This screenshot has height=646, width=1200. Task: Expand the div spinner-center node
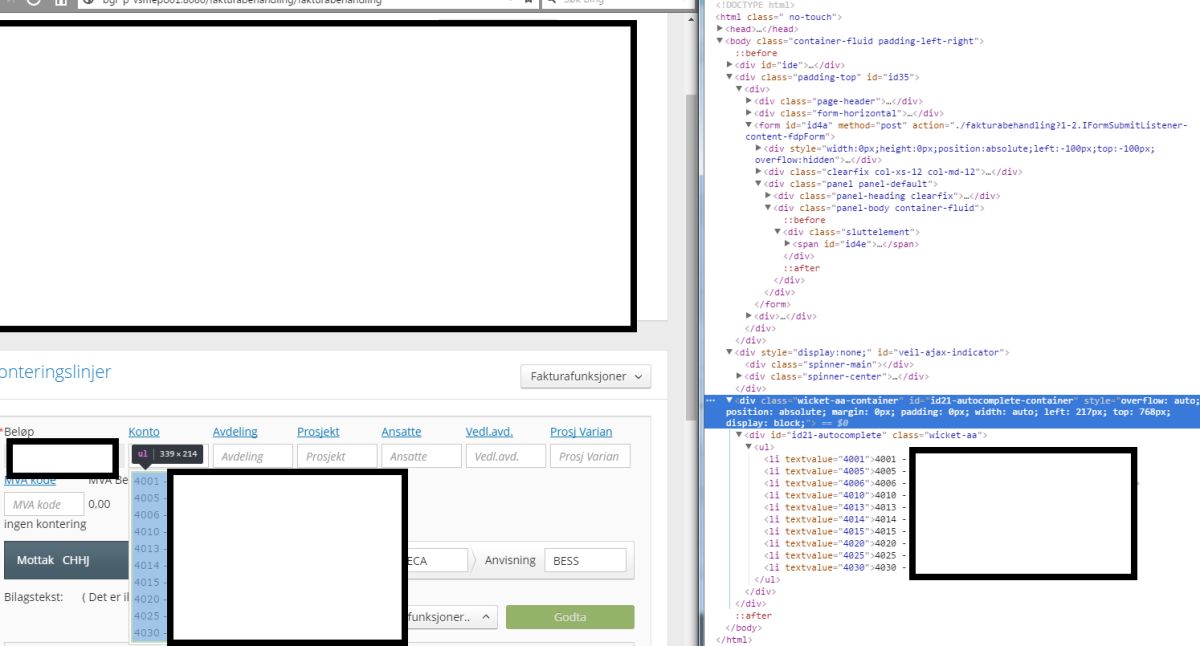pyautogui.click(x=740, y=376)
